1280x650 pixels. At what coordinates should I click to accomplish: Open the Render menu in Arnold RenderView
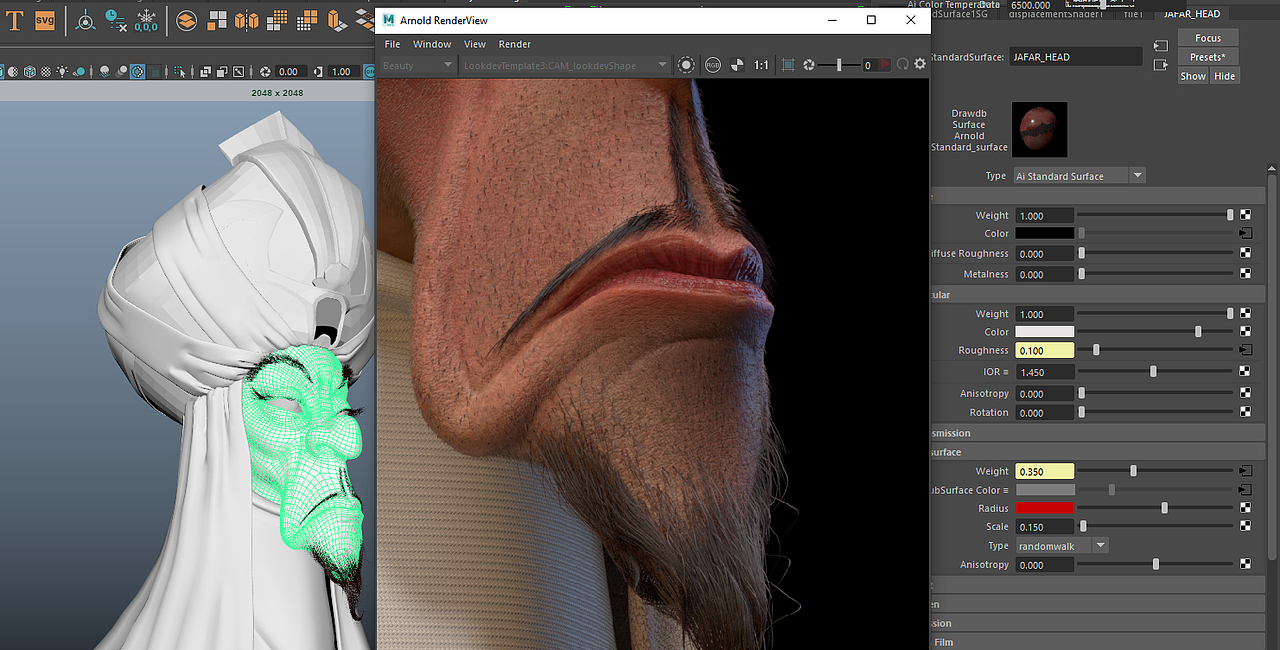click(515, 44)
